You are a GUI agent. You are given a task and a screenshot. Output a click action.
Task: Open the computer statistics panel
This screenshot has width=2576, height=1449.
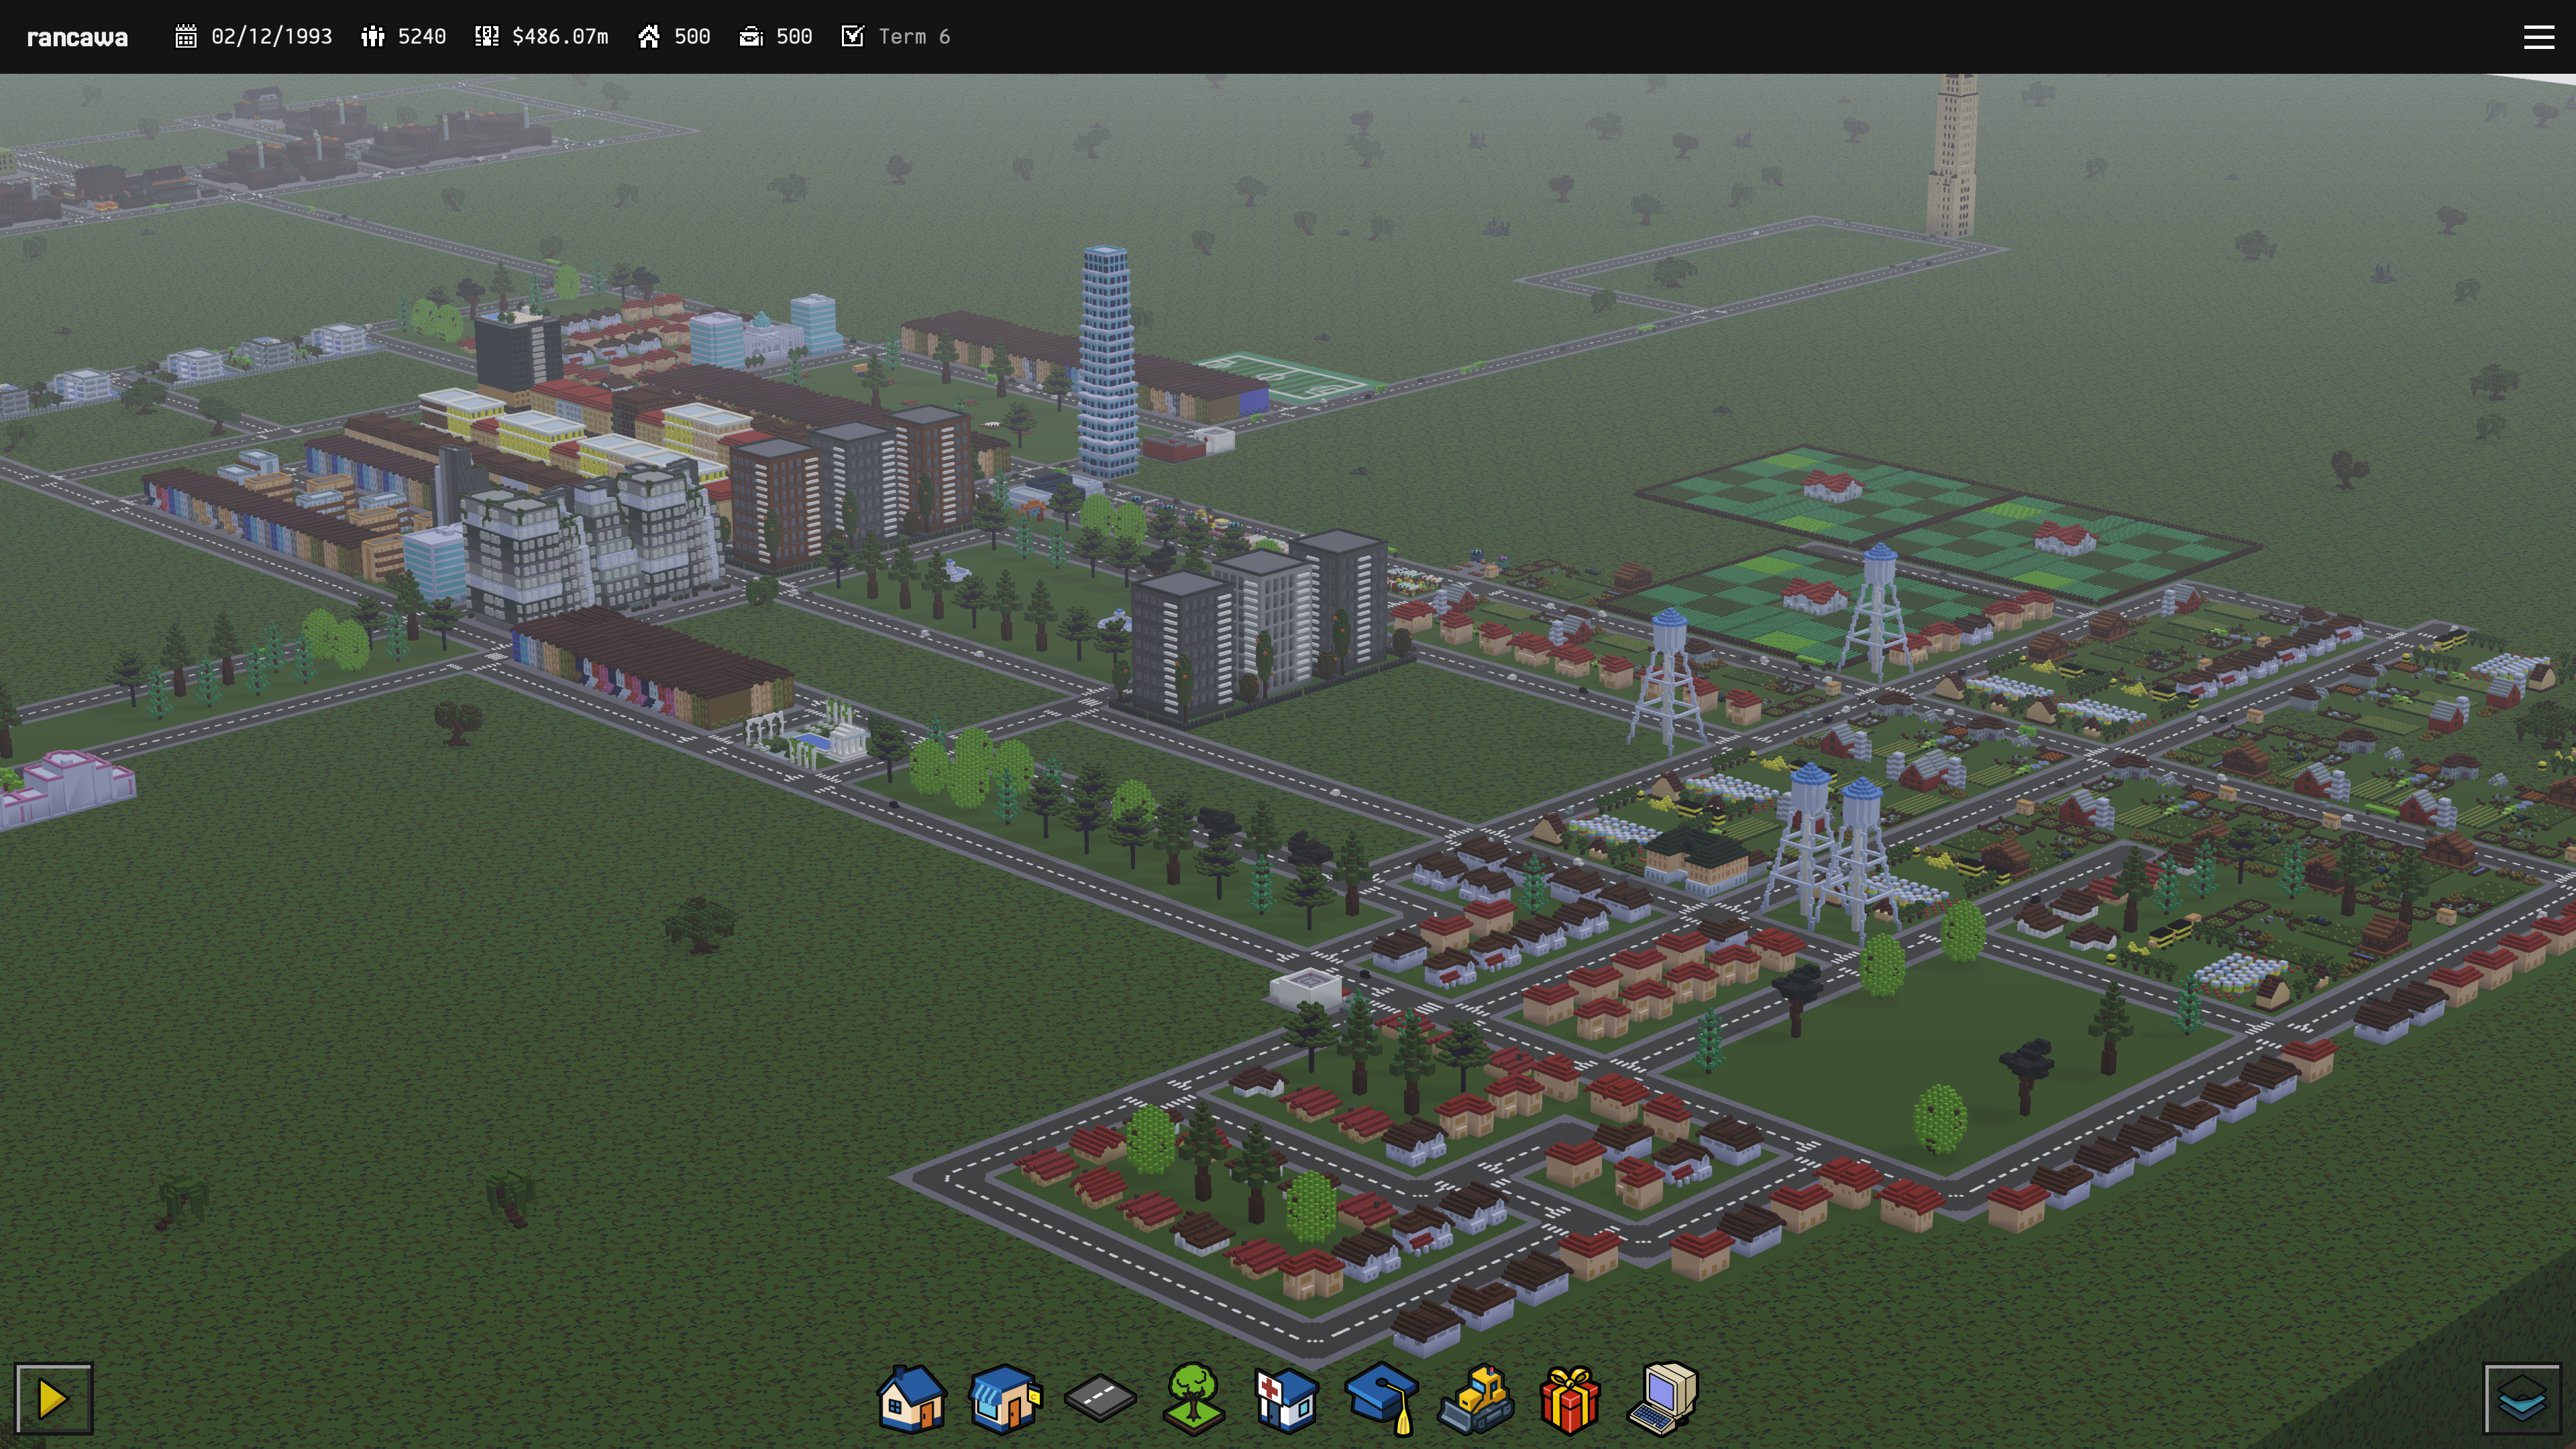click(x=1664, y=1398)
